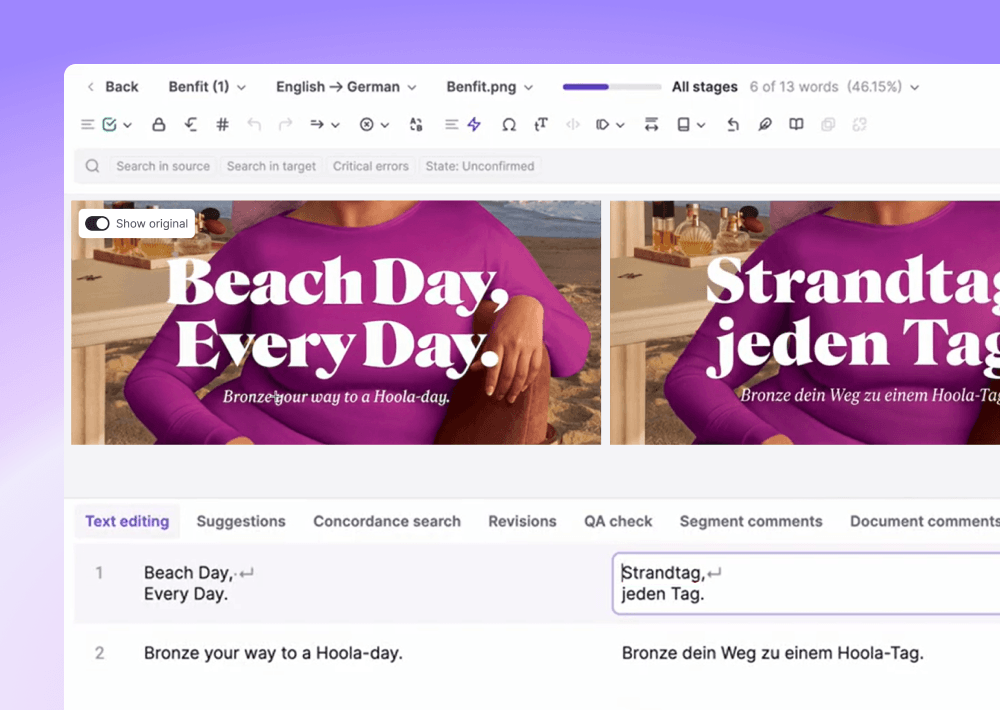The height and width of the screenshot is (710, 1000).
Task: Click the feather quill toolbar icon
Action: [764, 125]
